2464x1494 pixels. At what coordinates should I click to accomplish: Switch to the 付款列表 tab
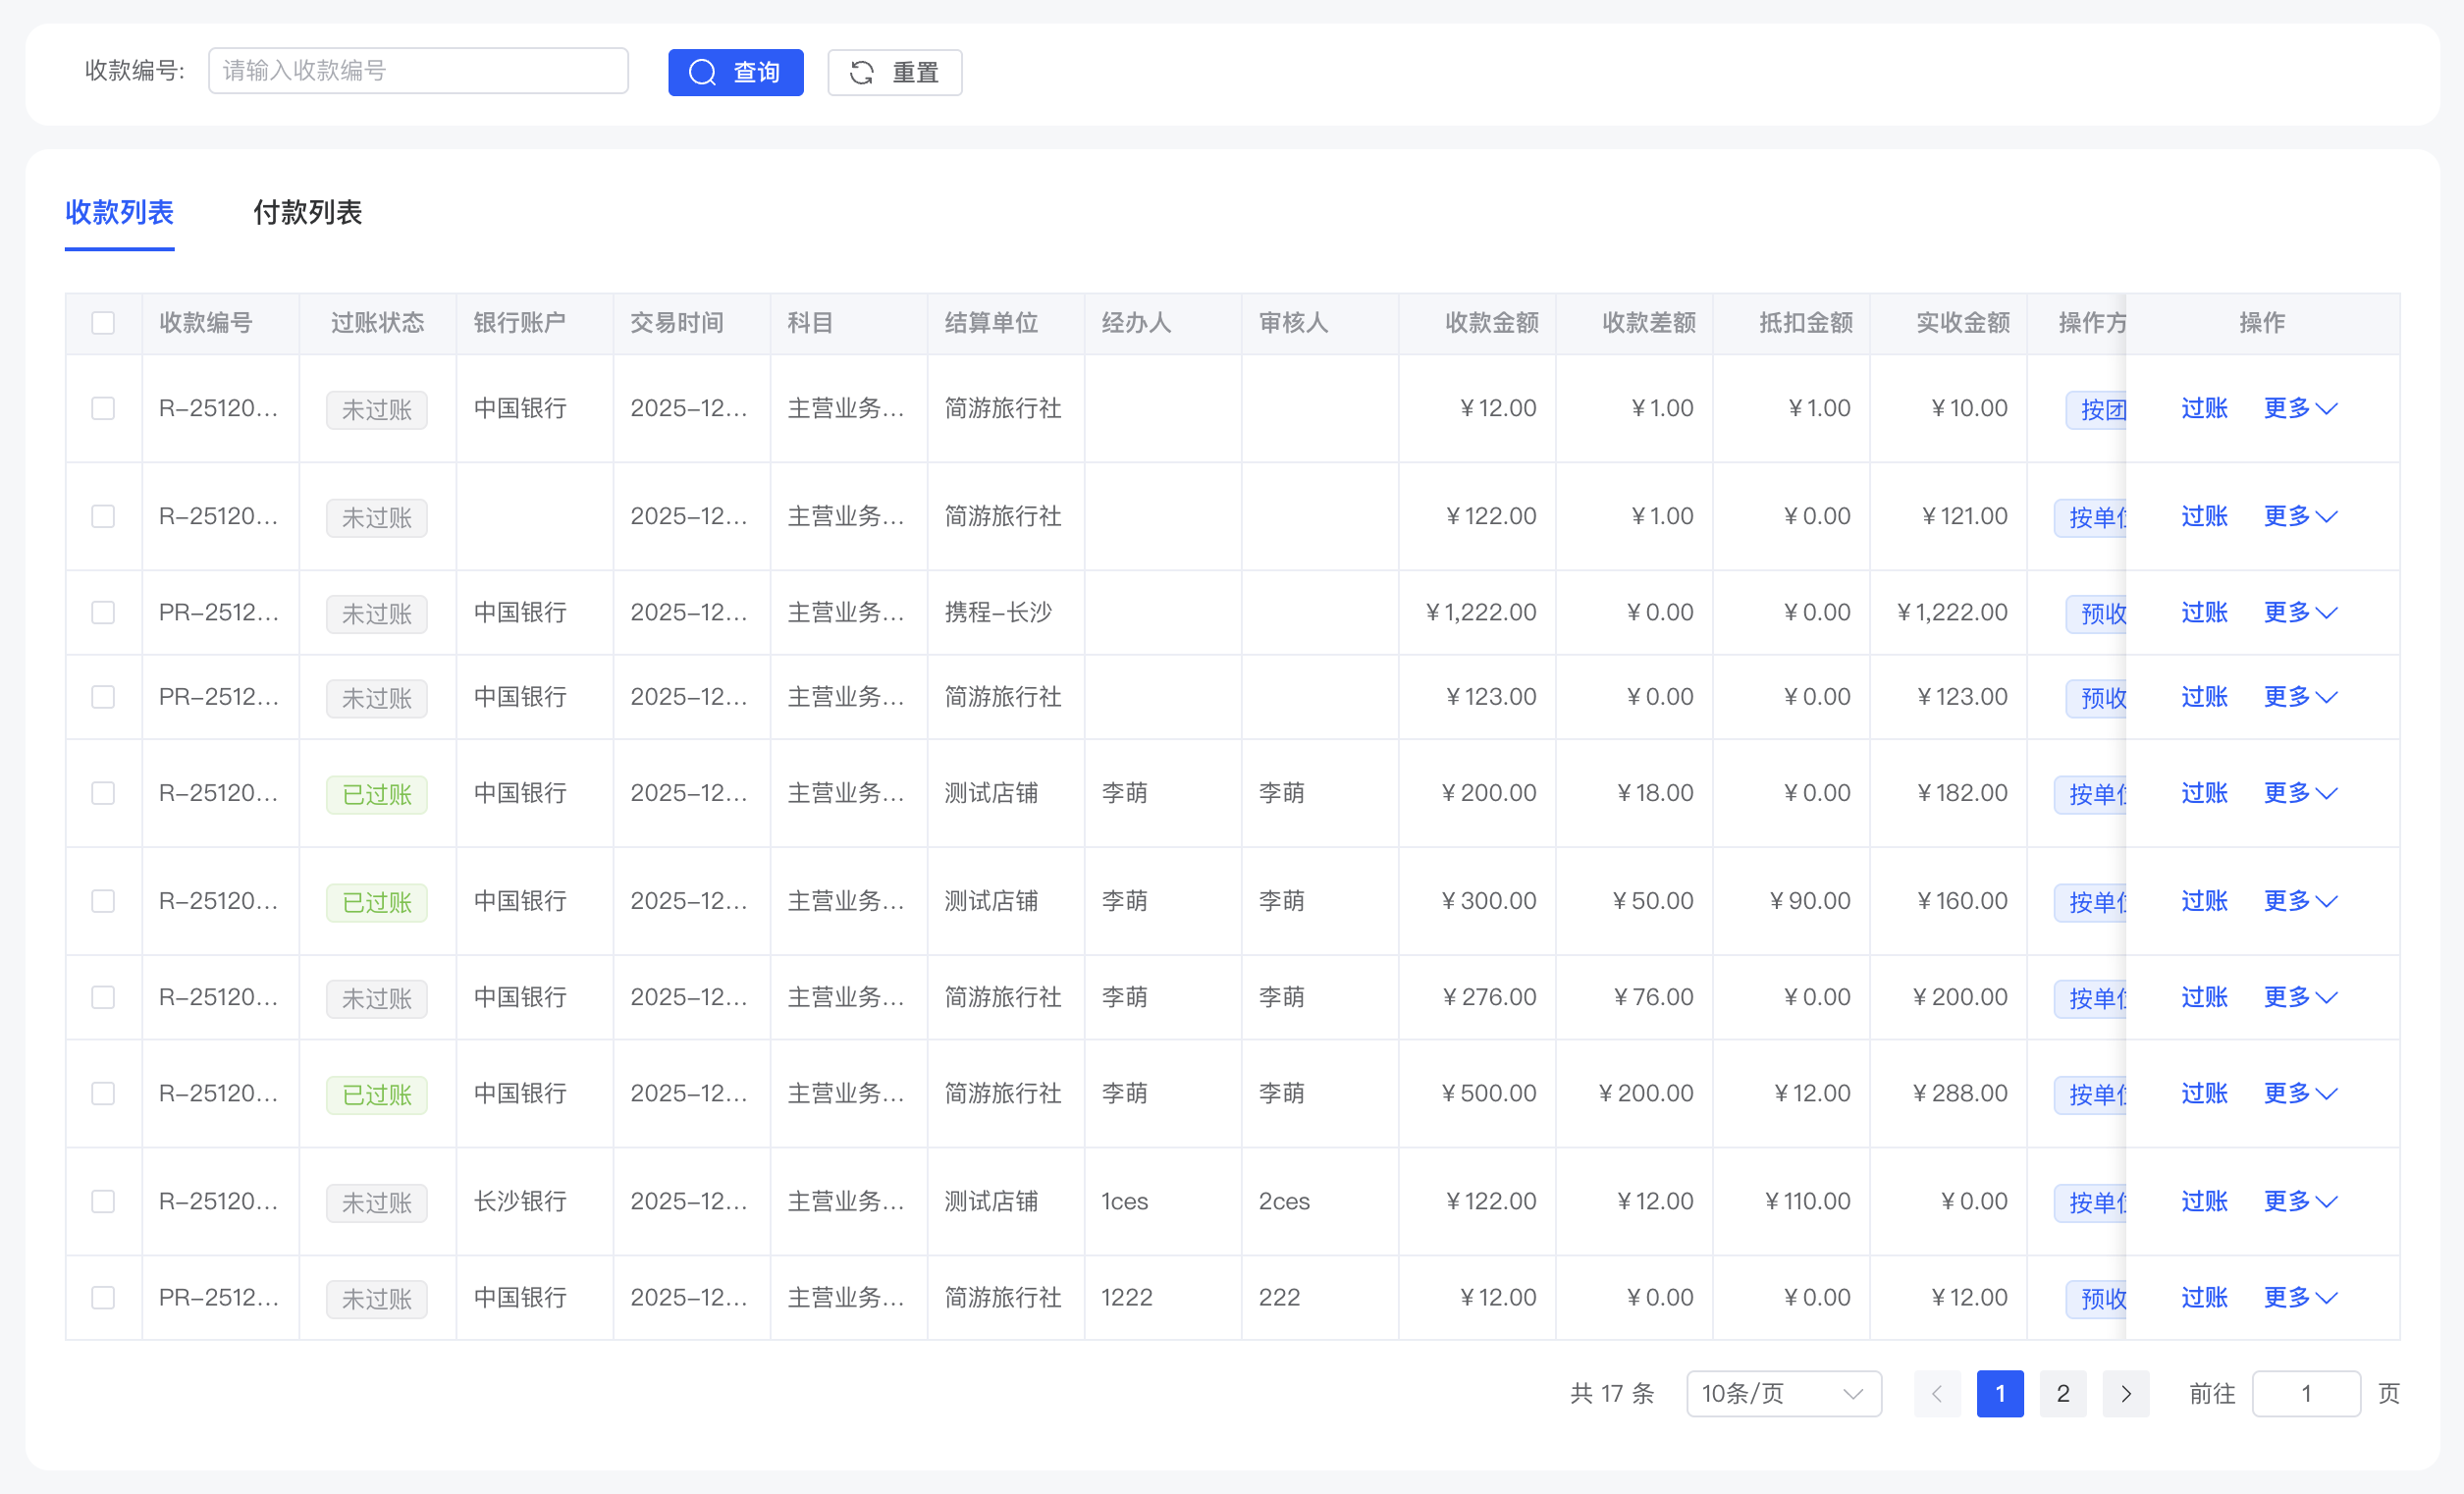[307, 213]
